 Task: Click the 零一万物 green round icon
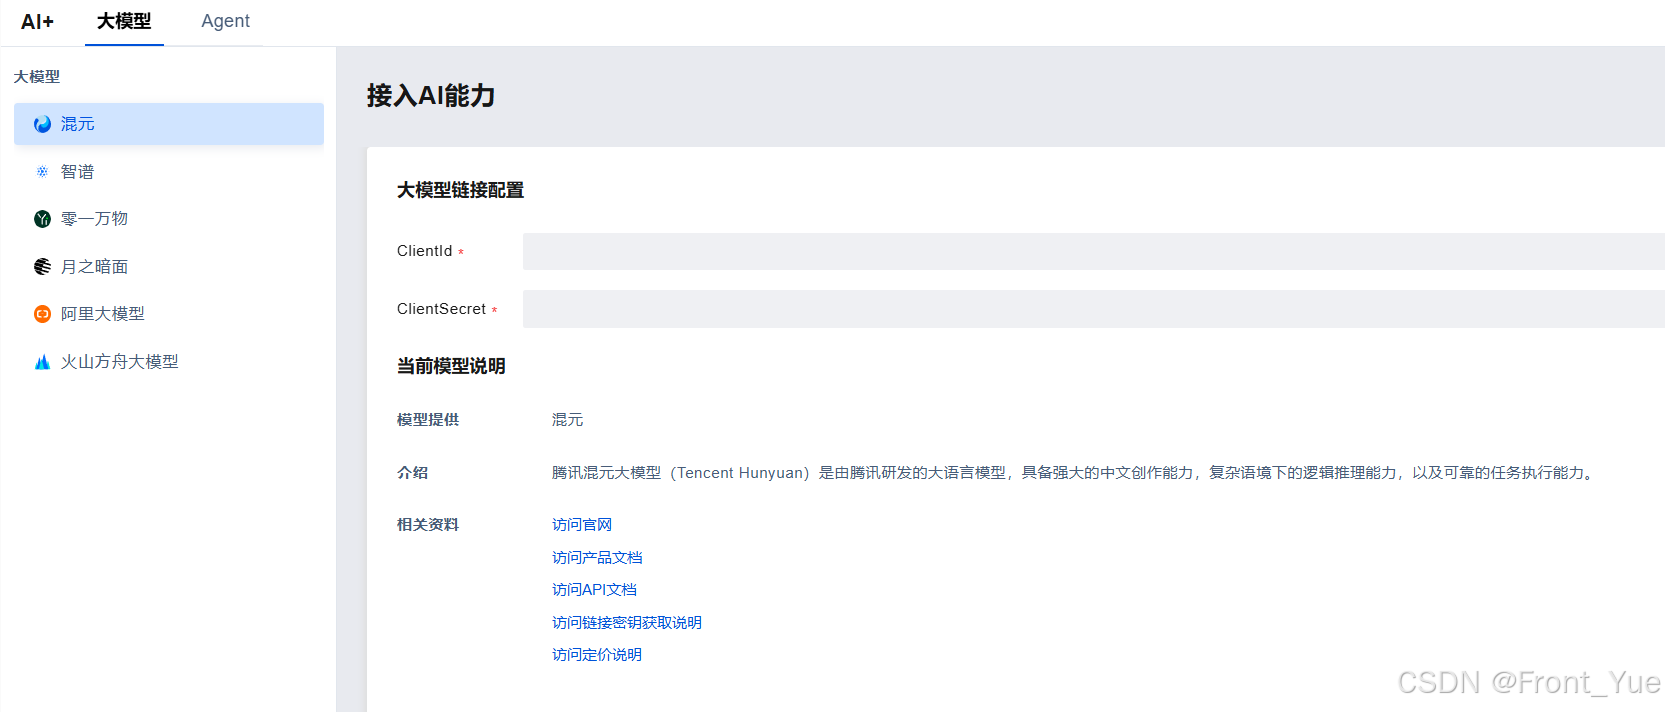tap(42, 219)
